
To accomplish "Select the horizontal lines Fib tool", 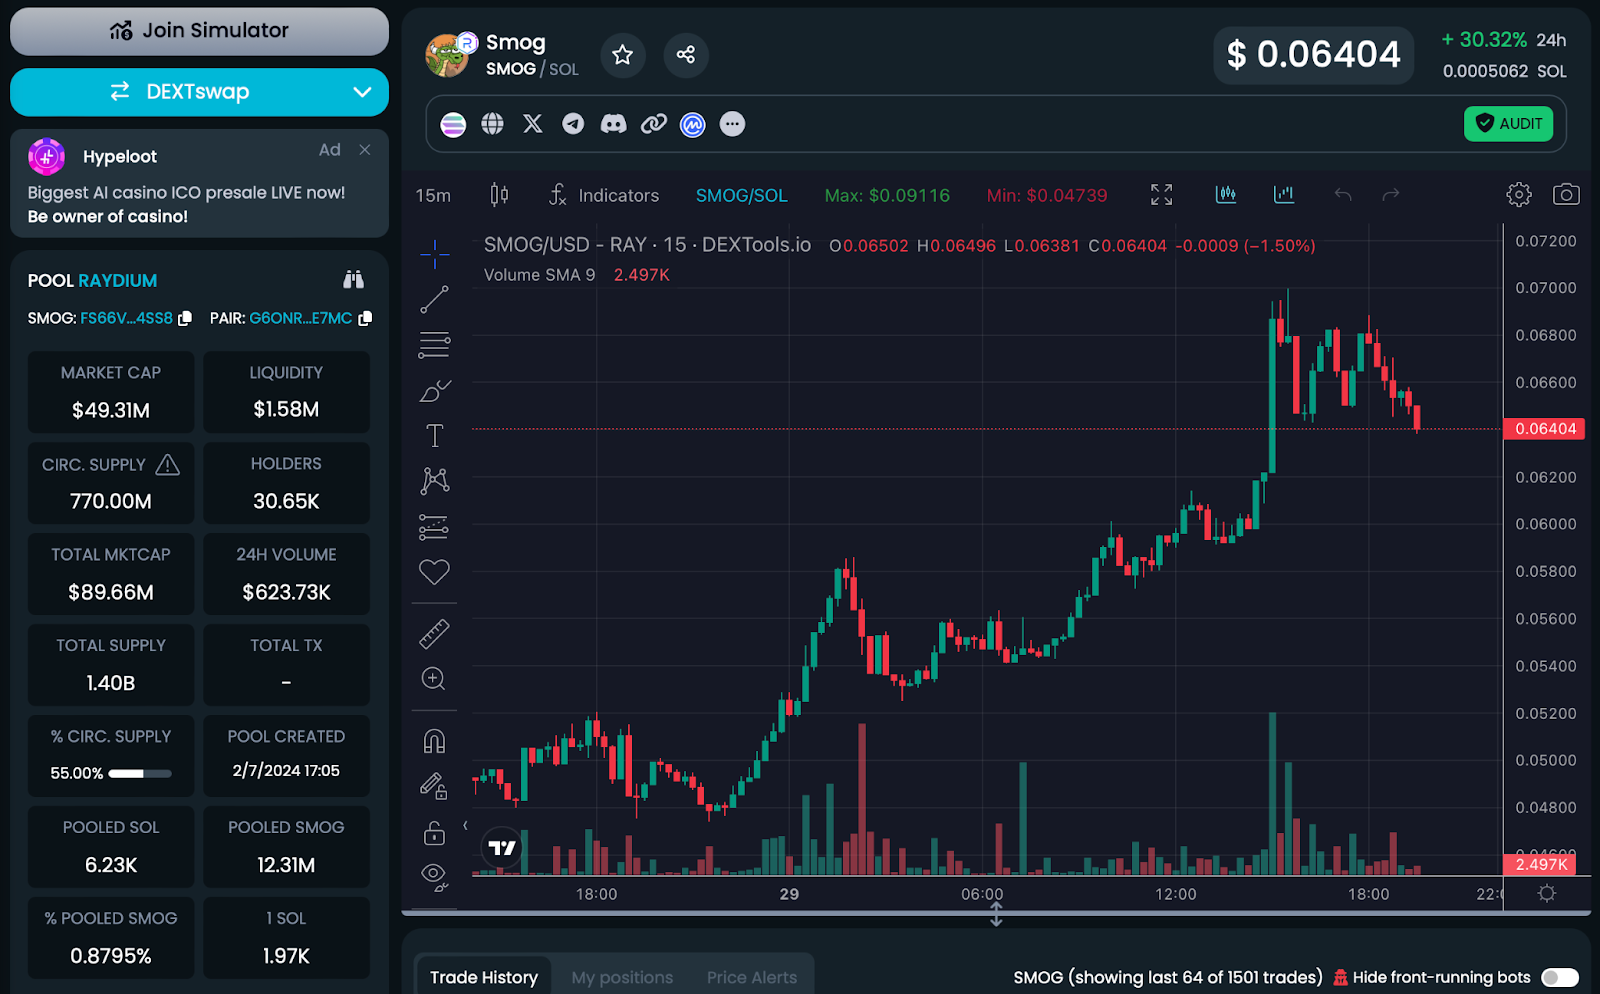I will click(434, 345).
